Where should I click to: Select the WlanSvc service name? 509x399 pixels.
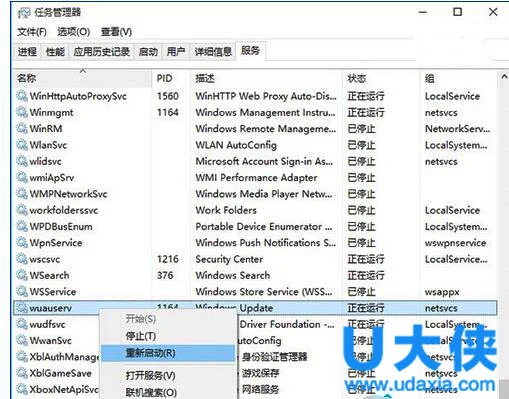click(48, 145)
